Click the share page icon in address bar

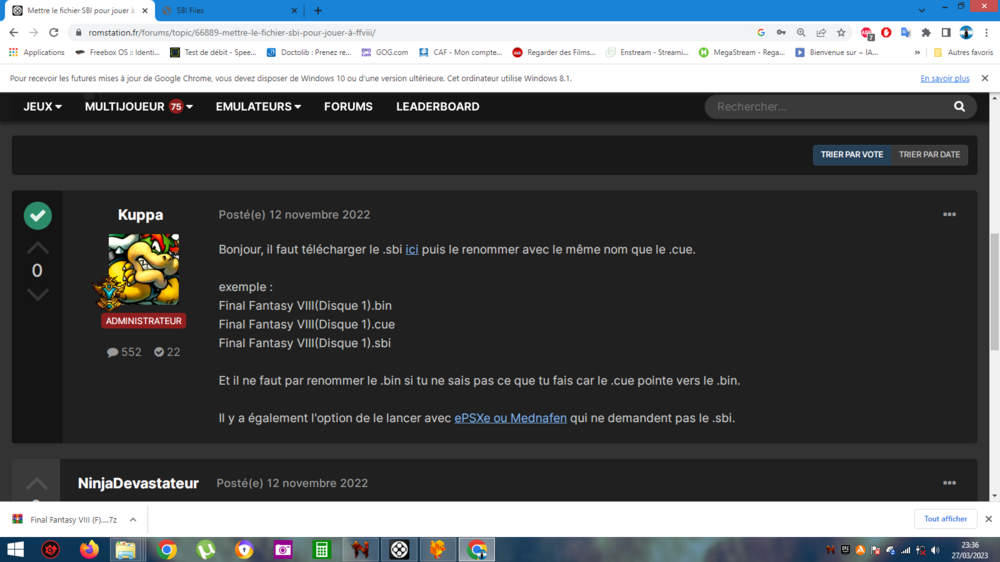pyautogui.click(x=821, y=32)
